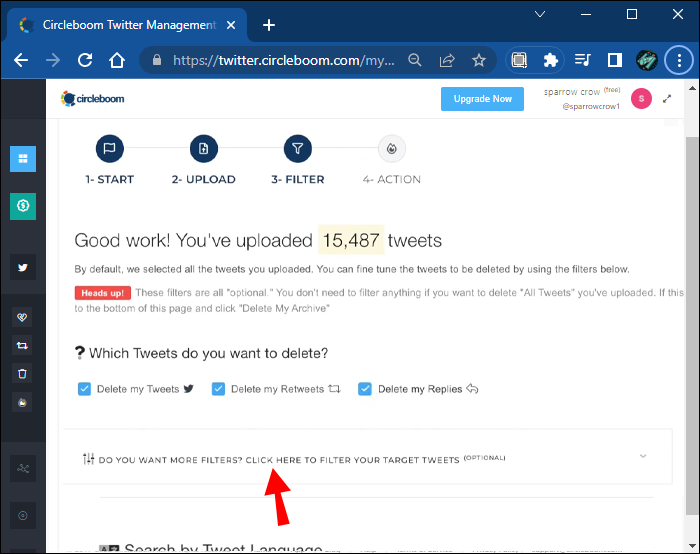Image resolution: width=700 pixels, height=554 pixels.
Task: Open the dashboard grid icon in sidebar
Action: (x=23, y=158)
